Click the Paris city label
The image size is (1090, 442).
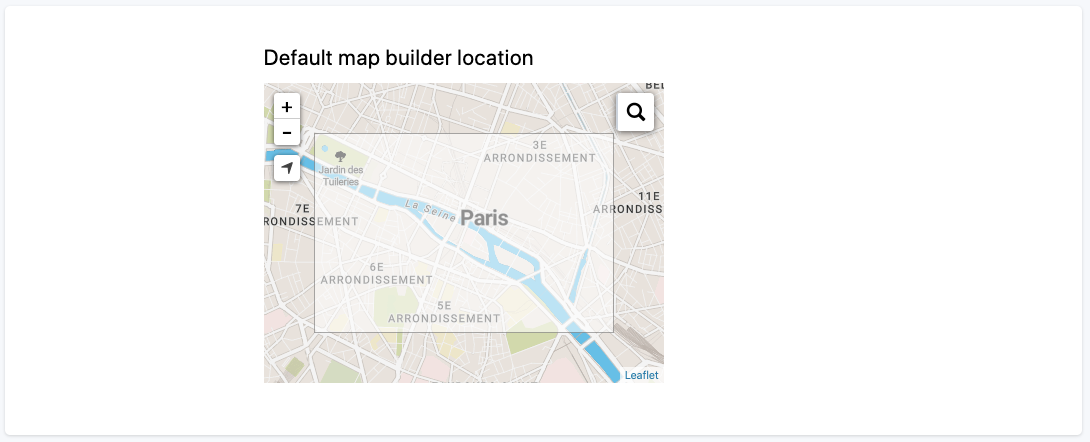click(484, 217)
